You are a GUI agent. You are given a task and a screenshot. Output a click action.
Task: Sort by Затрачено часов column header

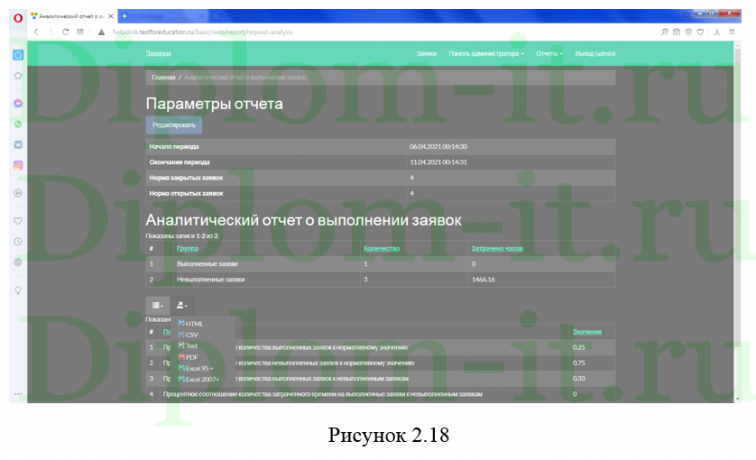click(497, 248)
